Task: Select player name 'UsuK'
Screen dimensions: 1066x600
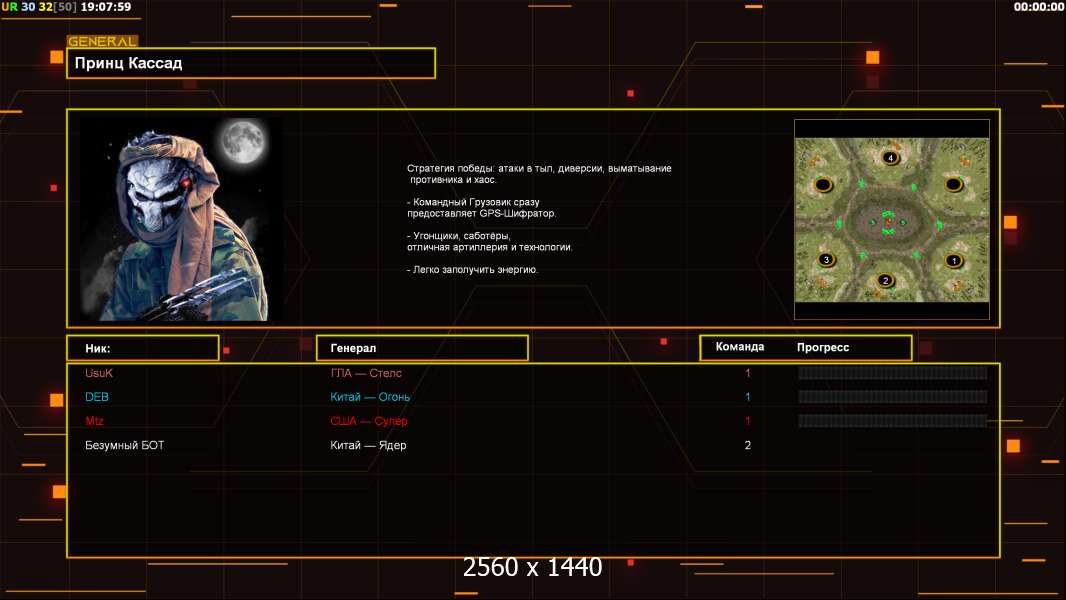Action: point(99,373)
